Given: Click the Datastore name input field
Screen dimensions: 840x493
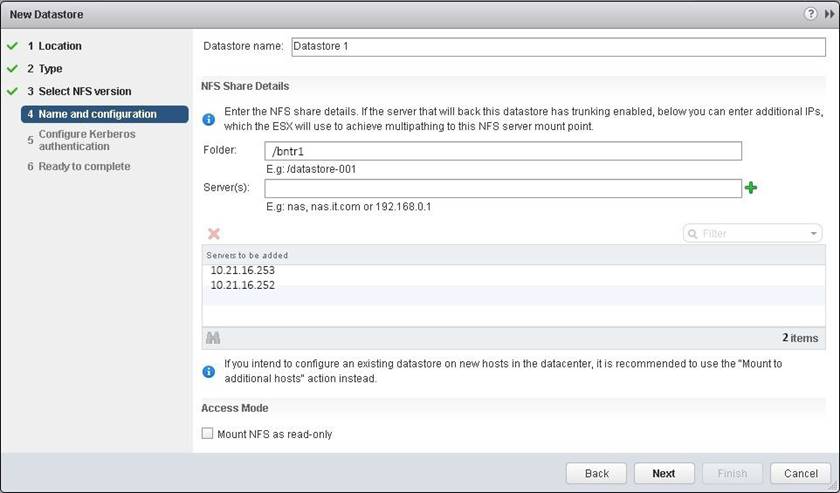Looking at the screenshot, I should pos(556,46).
